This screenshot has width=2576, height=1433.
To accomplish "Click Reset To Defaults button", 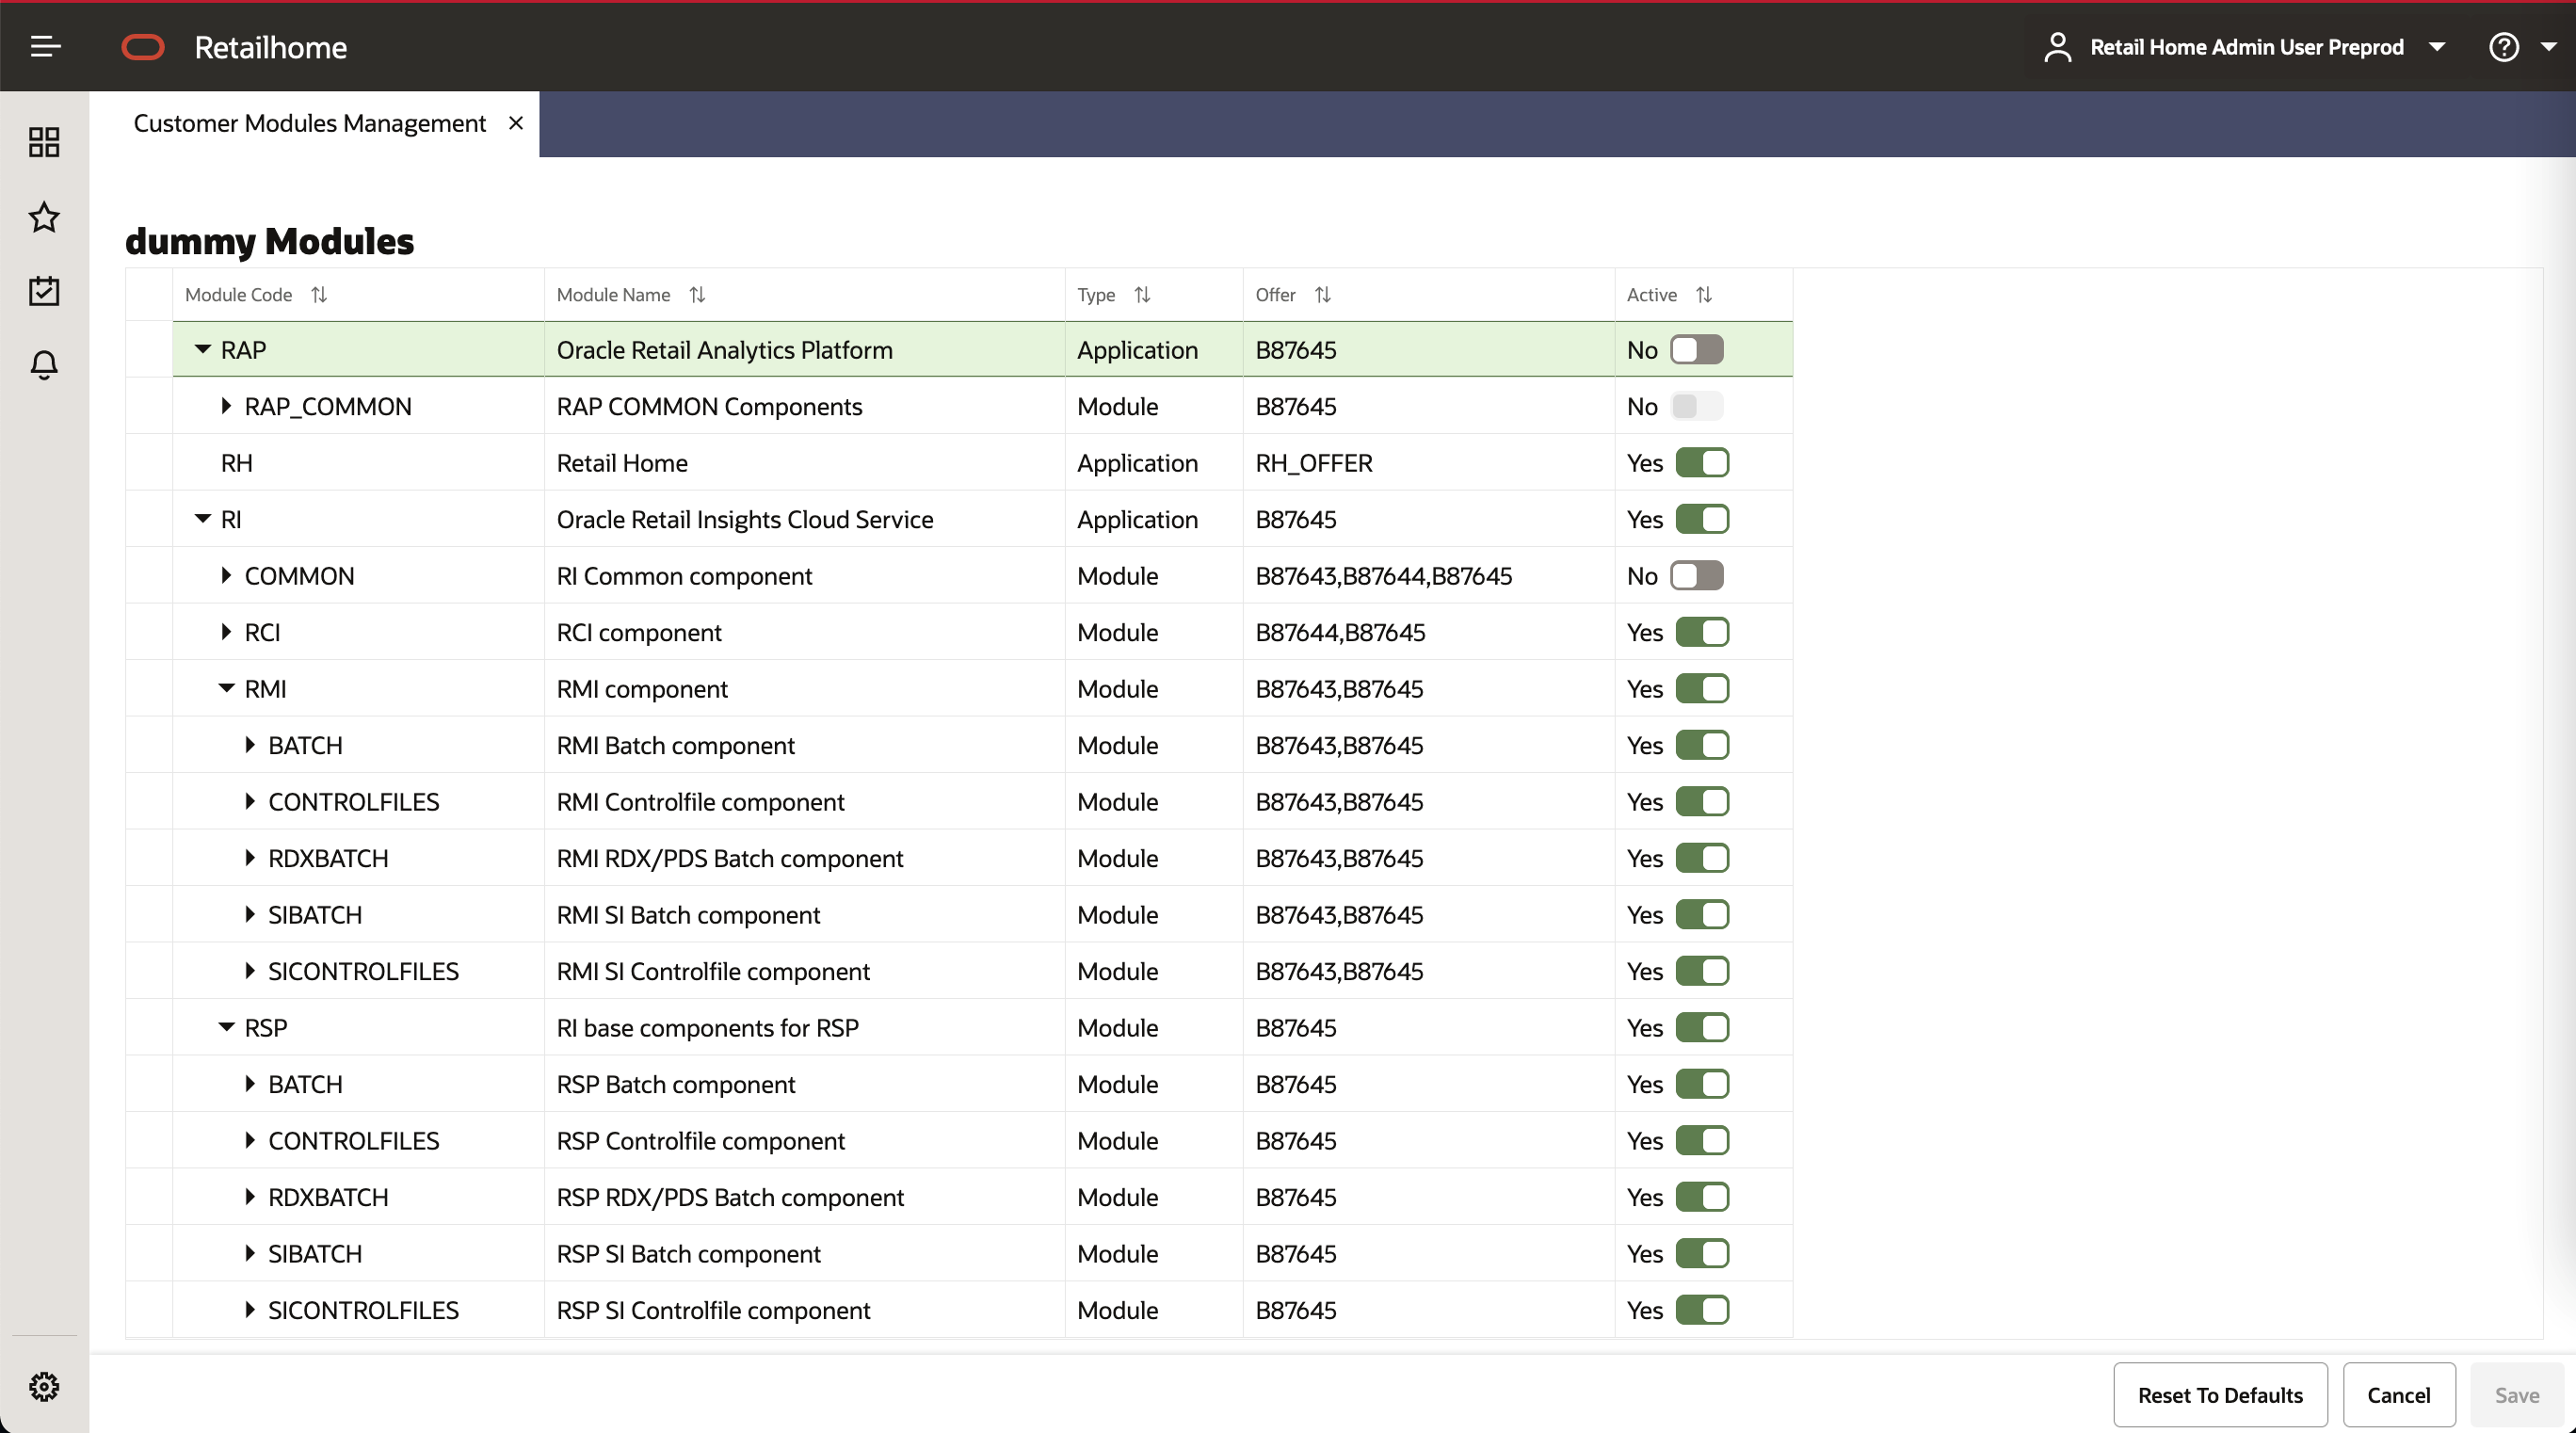I will pos(2220,1395).
